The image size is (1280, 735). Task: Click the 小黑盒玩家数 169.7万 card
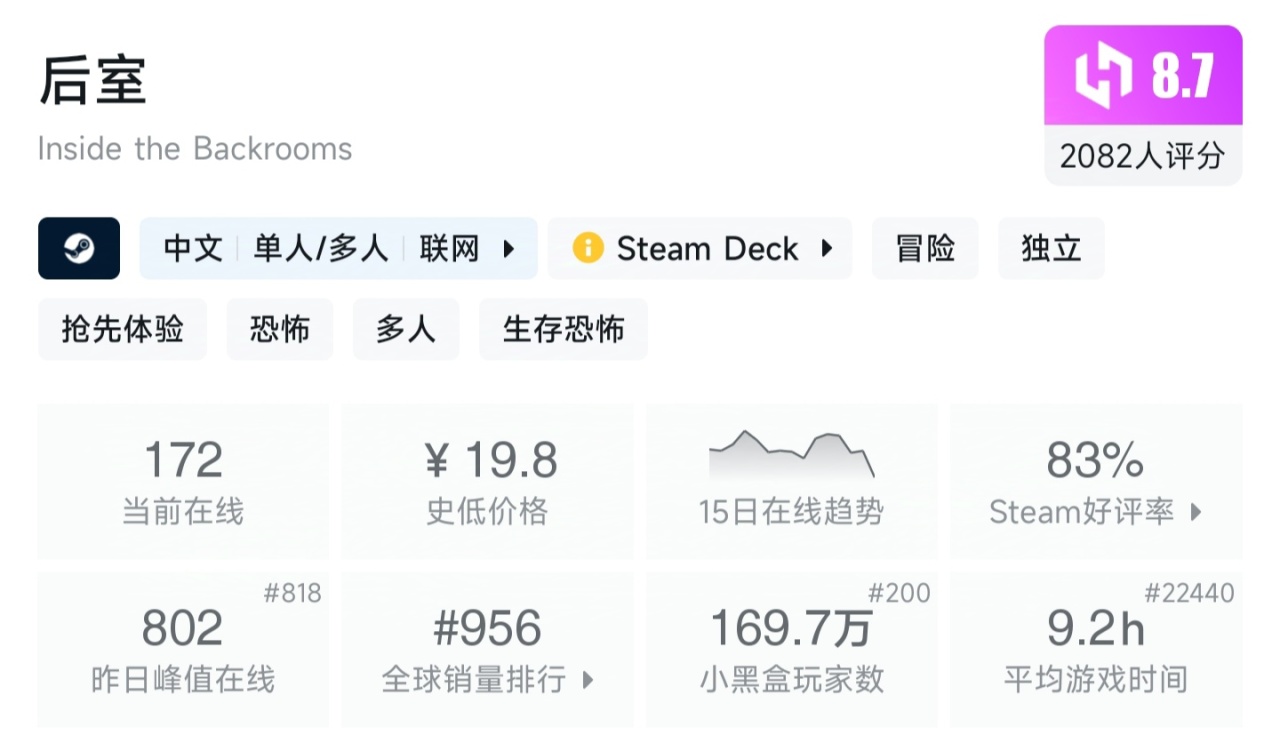tap(791, 649)
